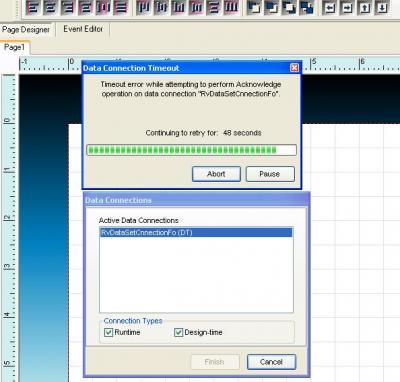The height and width of the screenshot is (382, 400).
Task: Click the "48 seconds" retry countdown text
Action: point(242,133)
